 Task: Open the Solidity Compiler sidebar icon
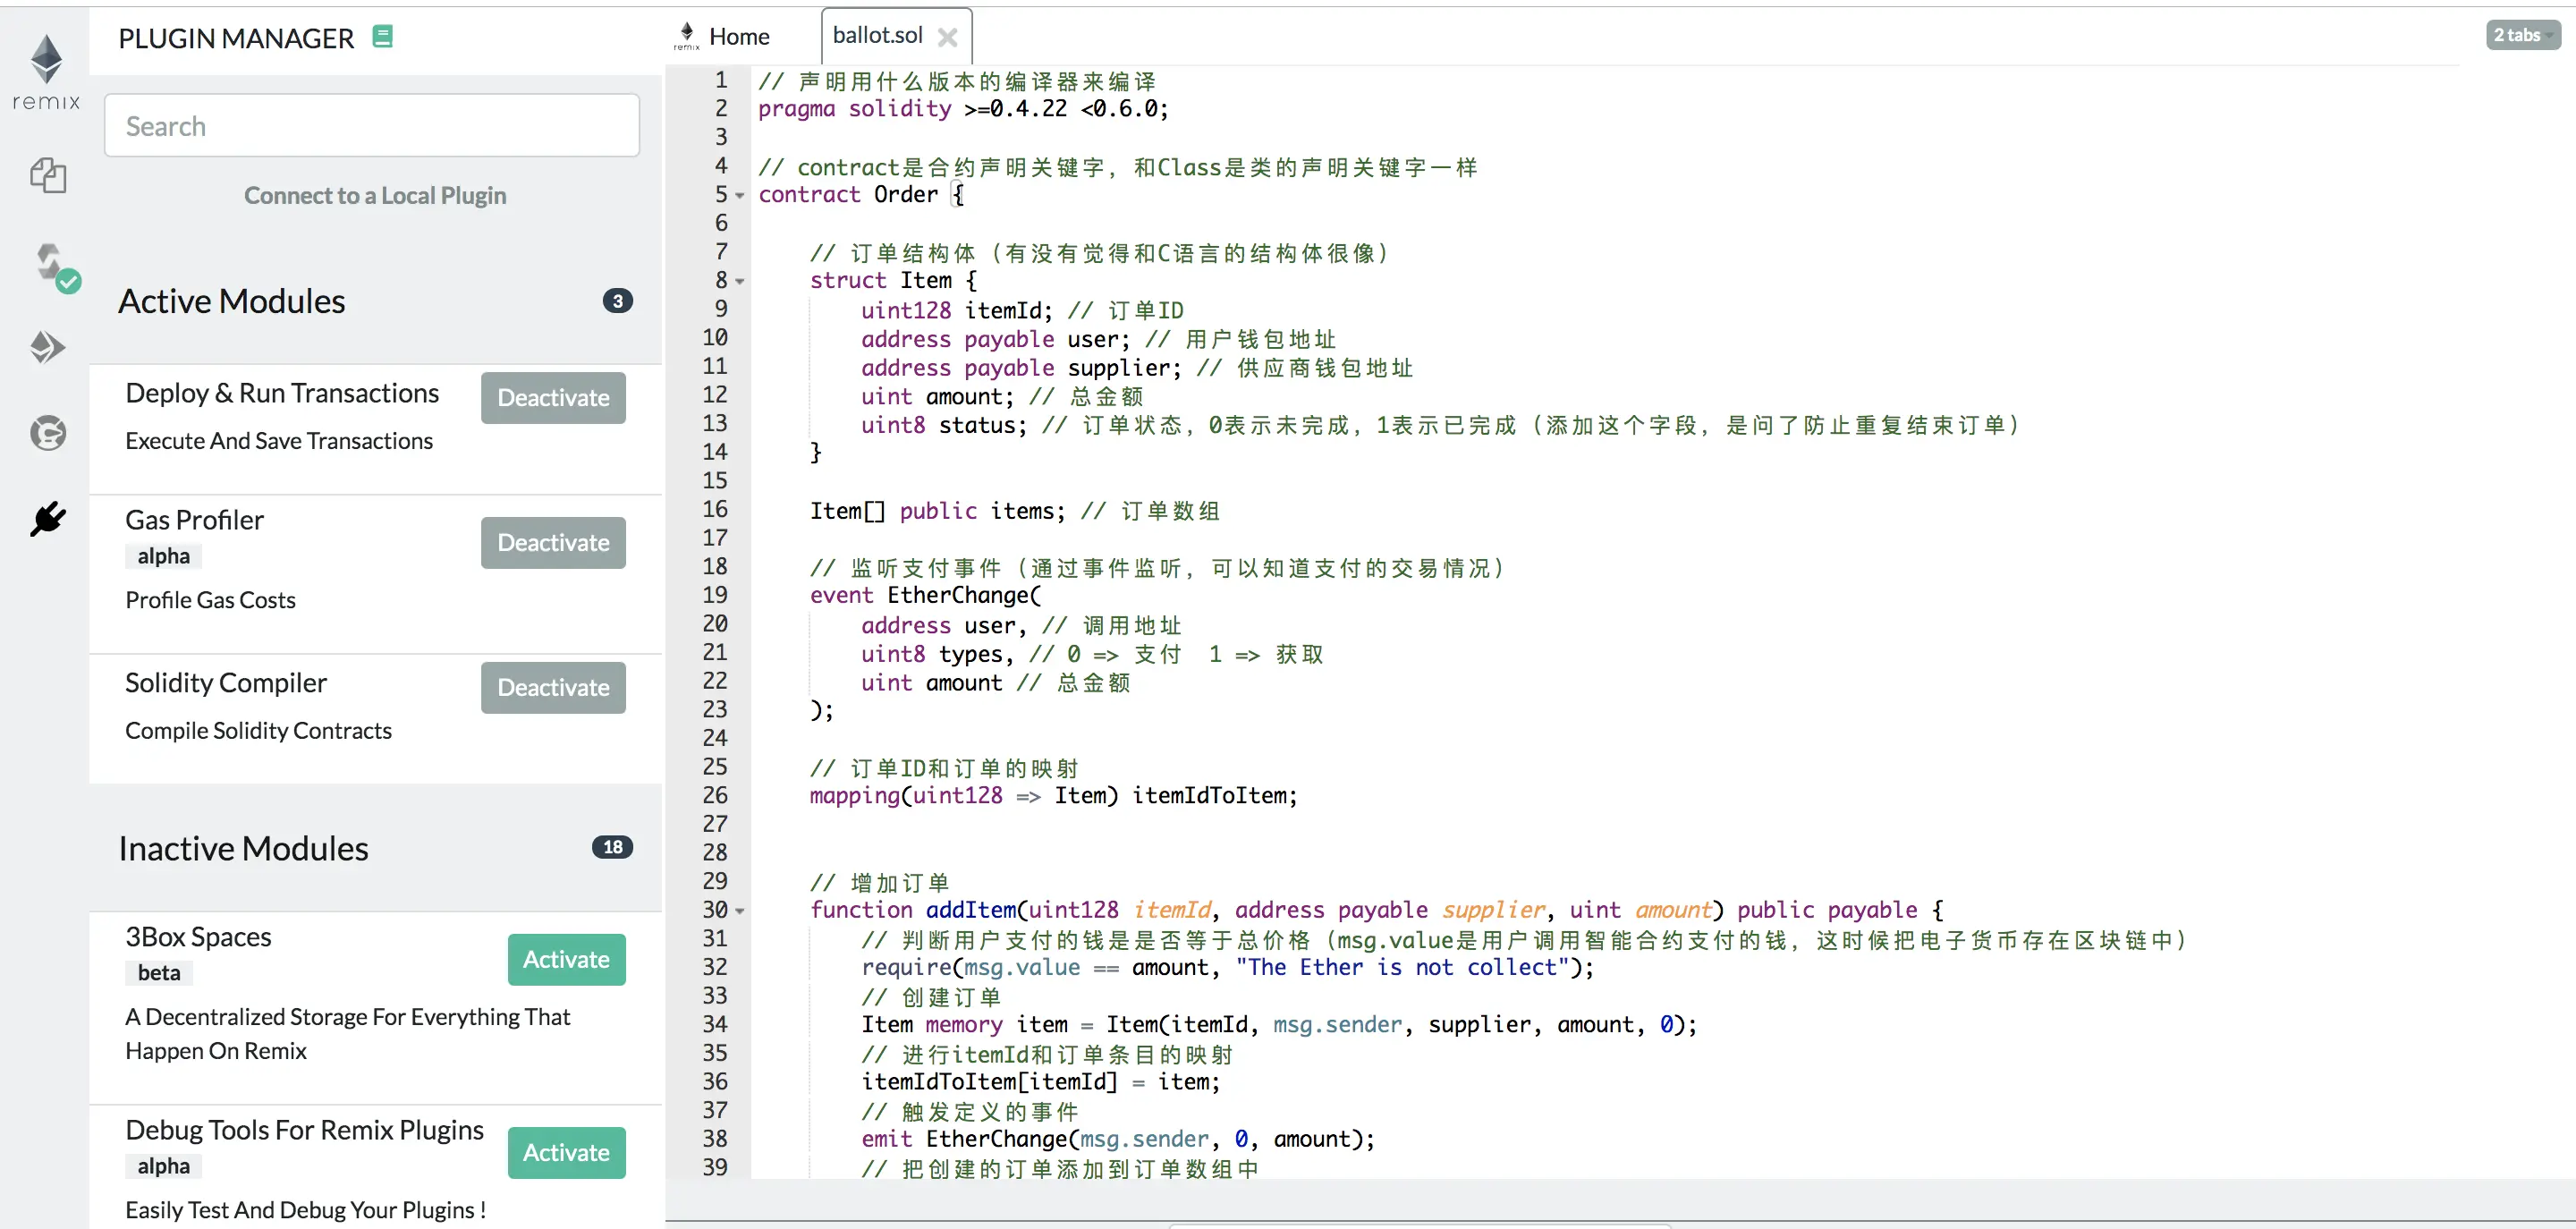coord(50,266)
